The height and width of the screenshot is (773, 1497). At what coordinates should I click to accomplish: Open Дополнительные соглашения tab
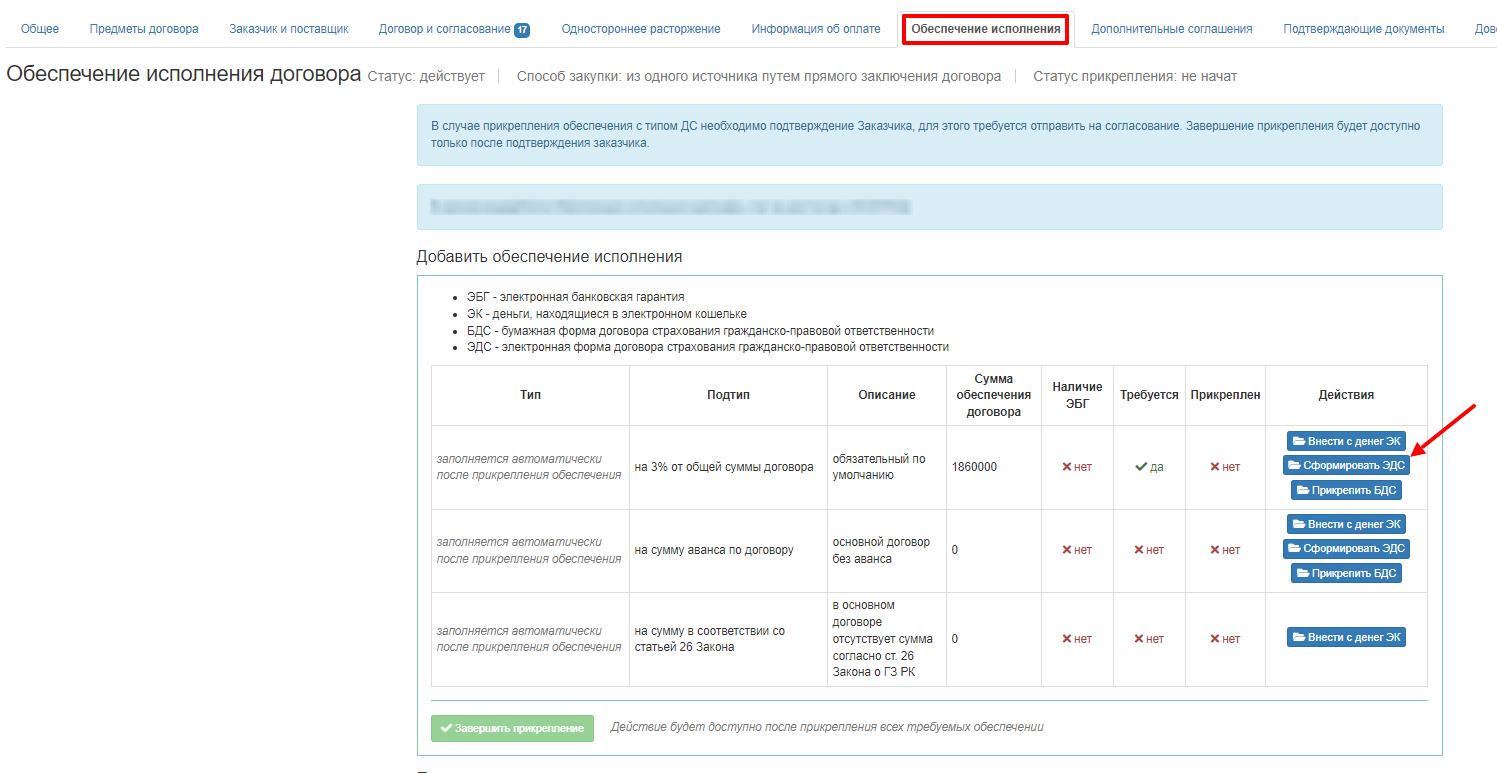[1171, 29]
